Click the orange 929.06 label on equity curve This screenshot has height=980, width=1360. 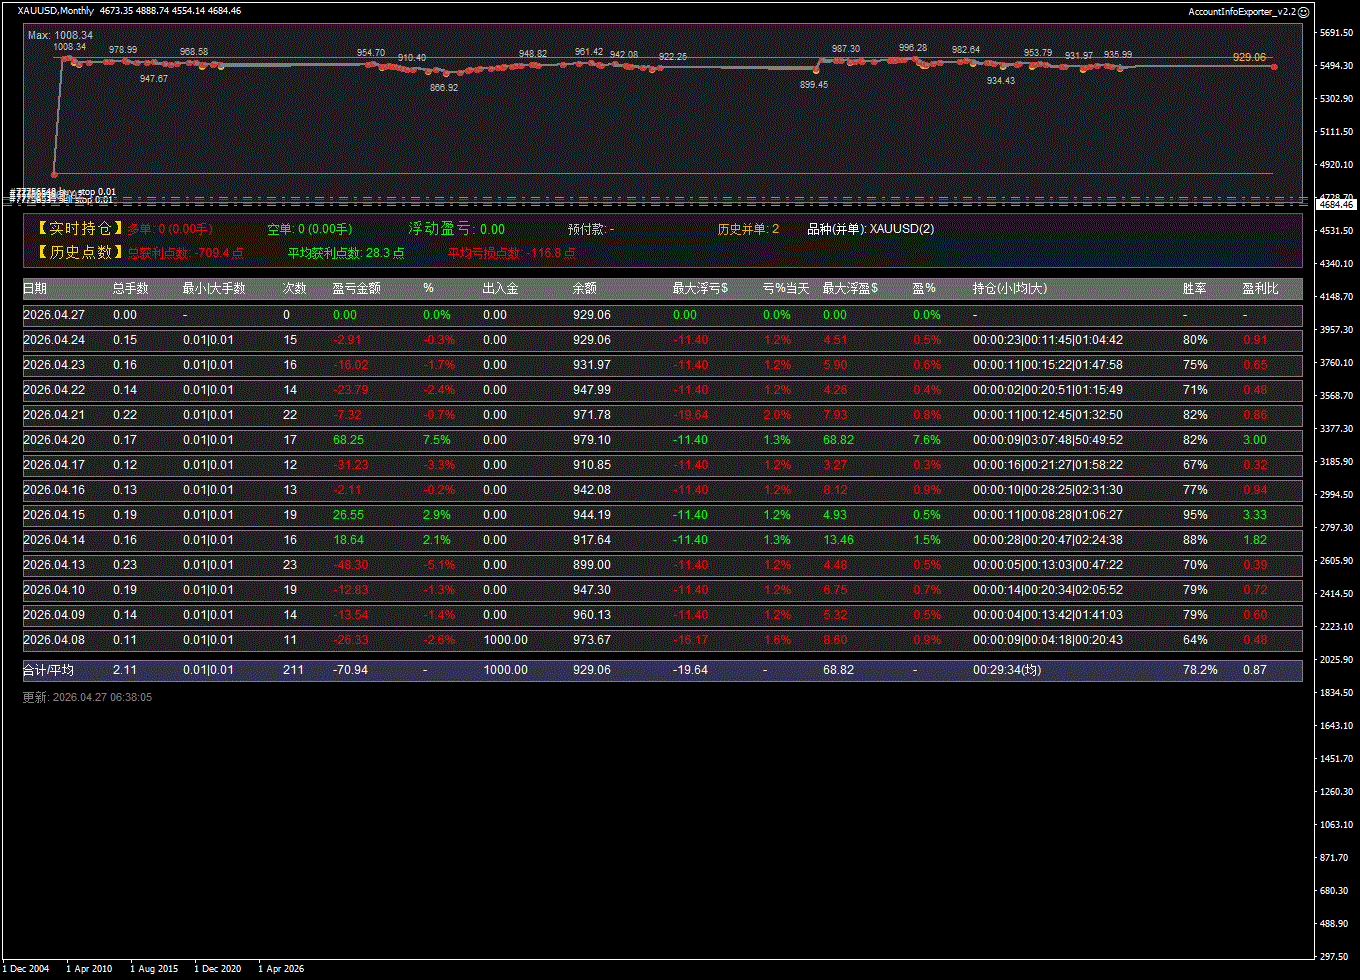tap(1249, 57)
